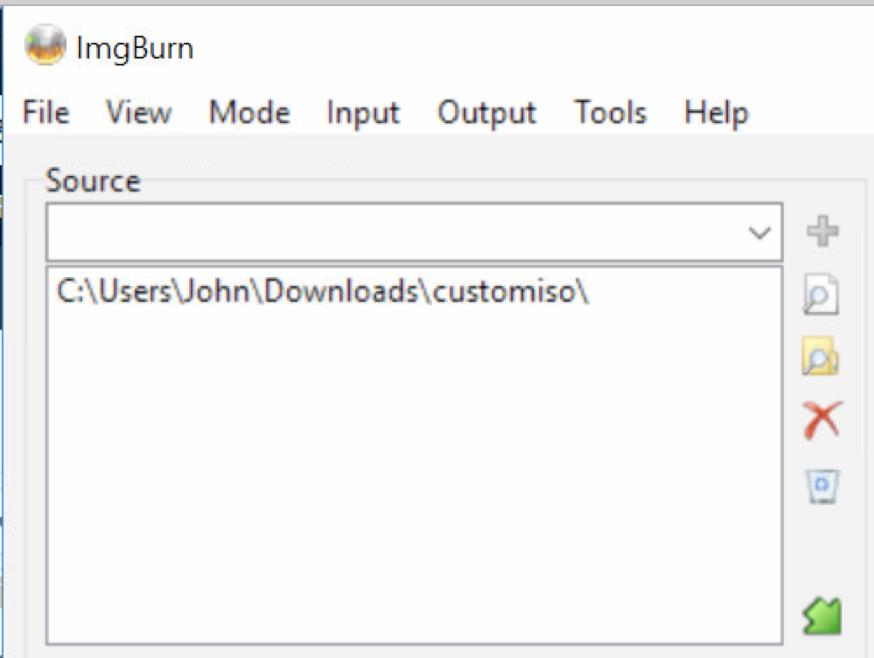Open the File menu
Viewport: 874px width, 658px height.
tap(45, 113)
